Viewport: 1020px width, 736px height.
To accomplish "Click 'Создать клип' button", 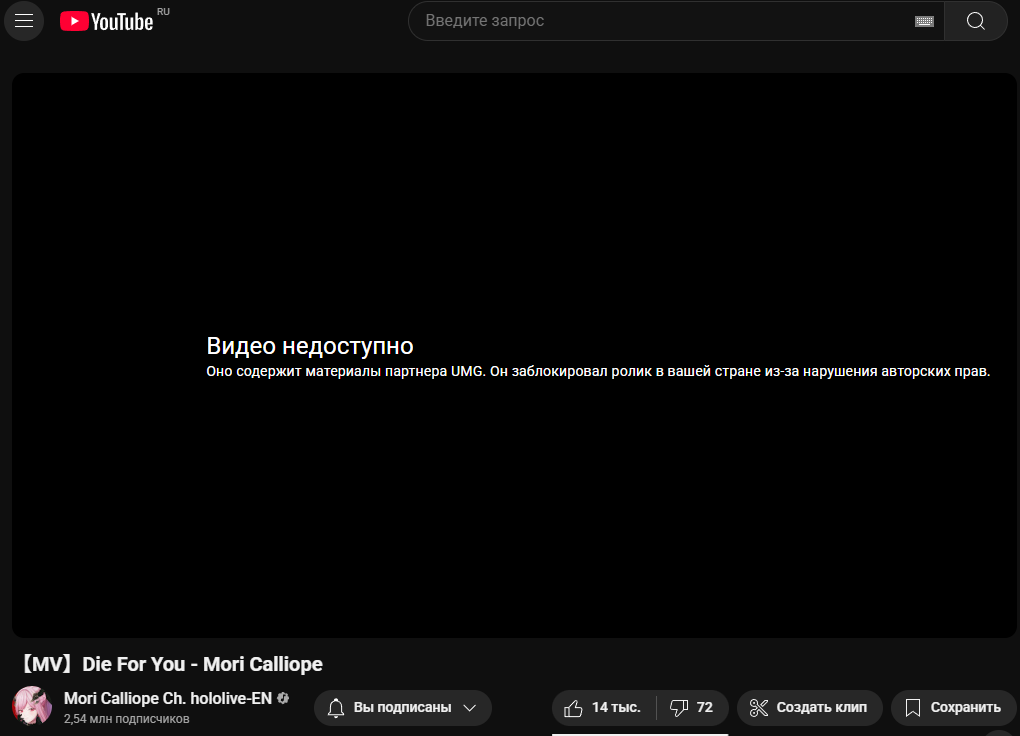I will click(809, 707).
